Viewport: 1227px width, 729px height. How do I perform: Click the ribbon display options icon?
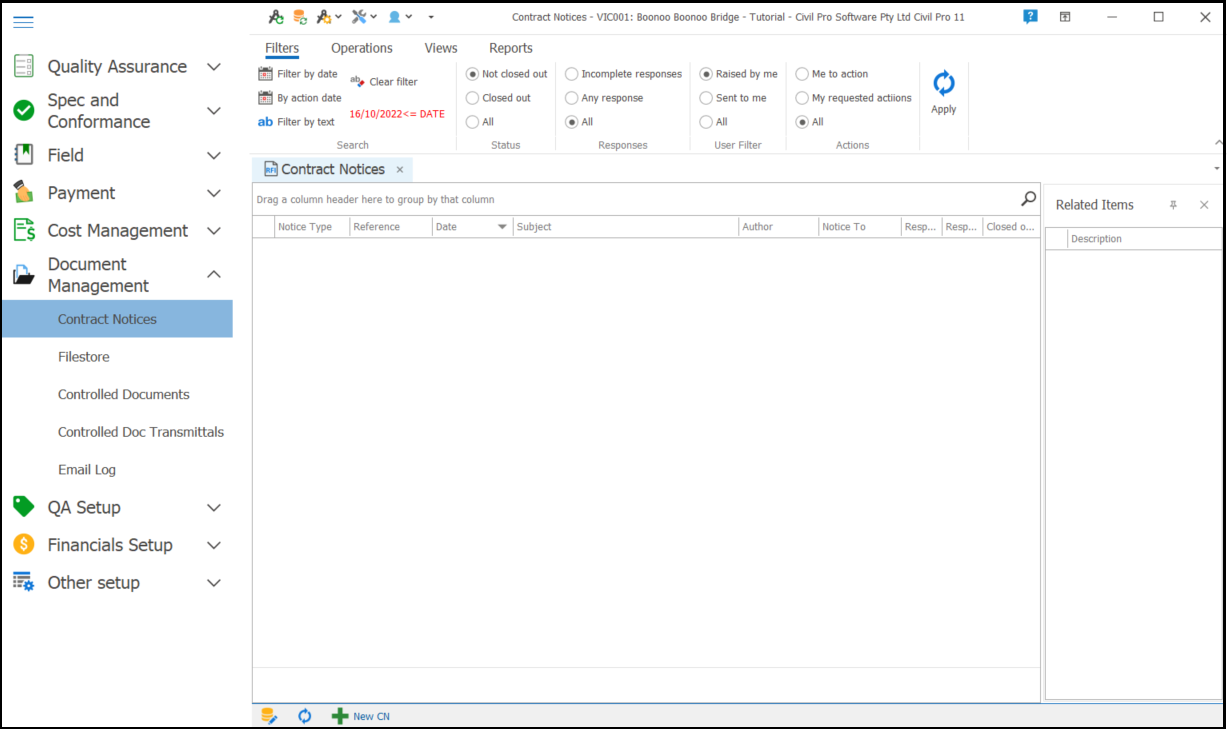[x=1066, y=17]
